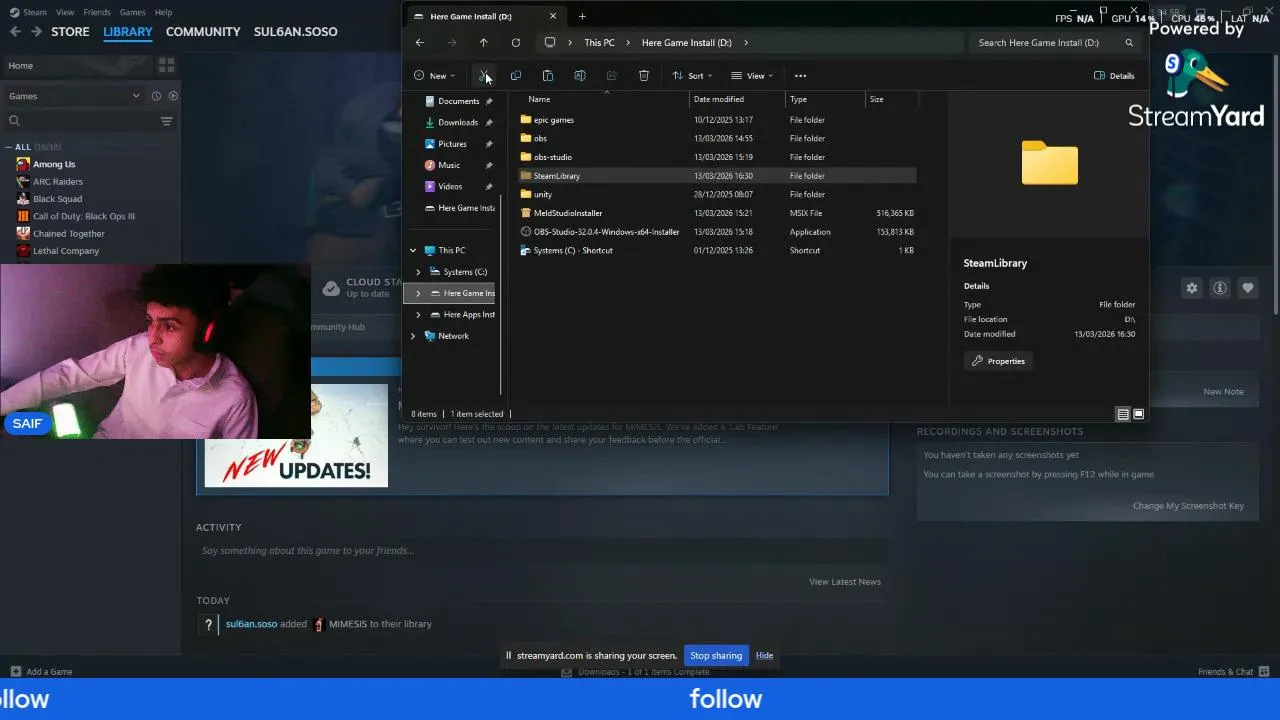Expand the Here Apps Install drive node
1280x720 pixels.
pyautogui.click(x=418, y=315)
